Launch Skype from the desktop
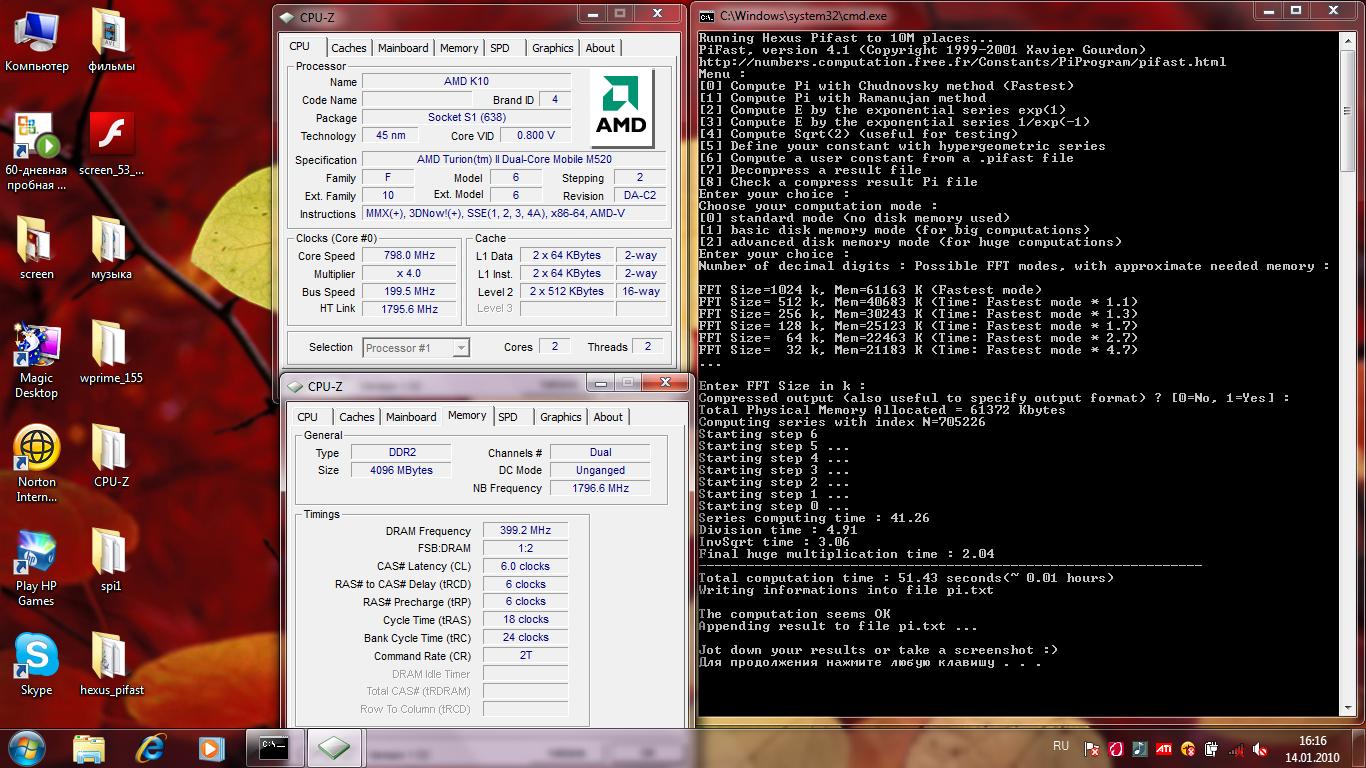 pos(37,665)
